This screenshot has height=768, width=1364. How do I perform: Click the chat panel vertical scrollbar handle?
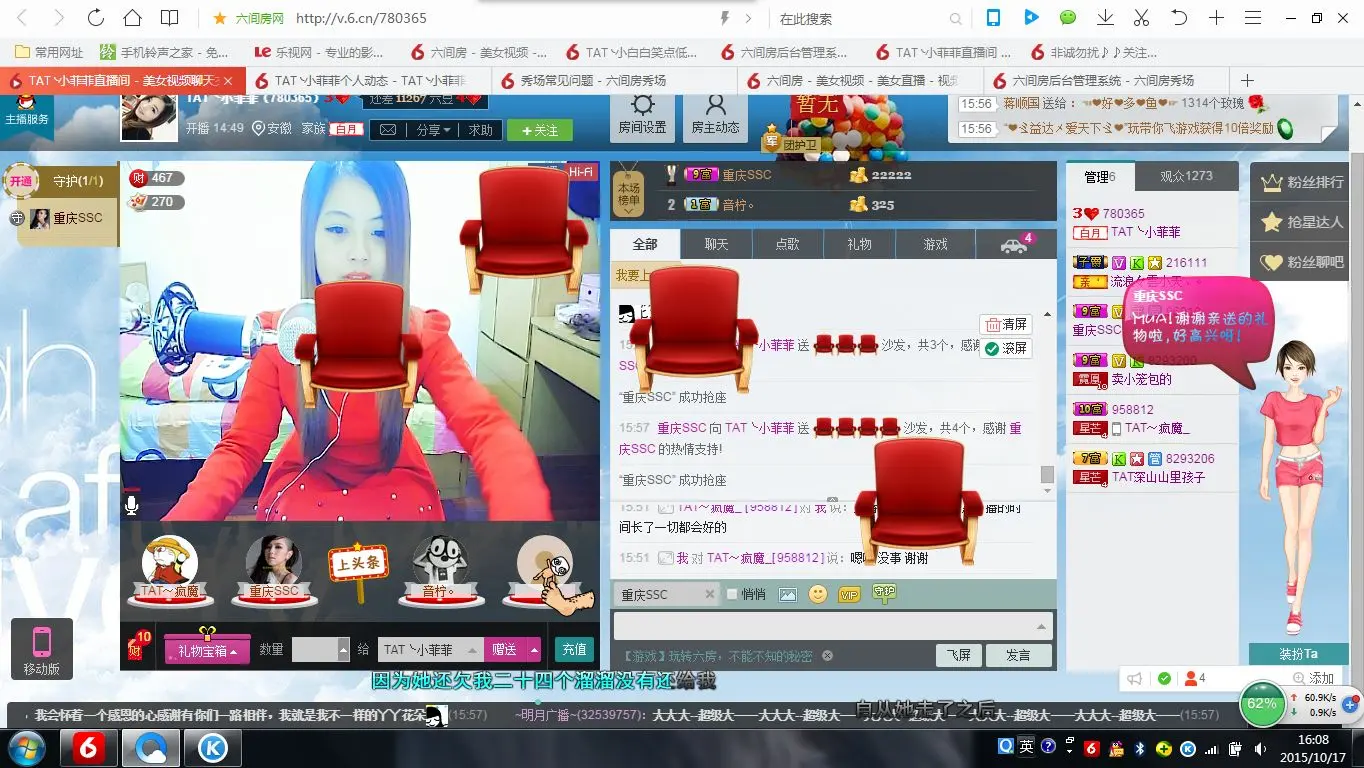coord(1047,474)
